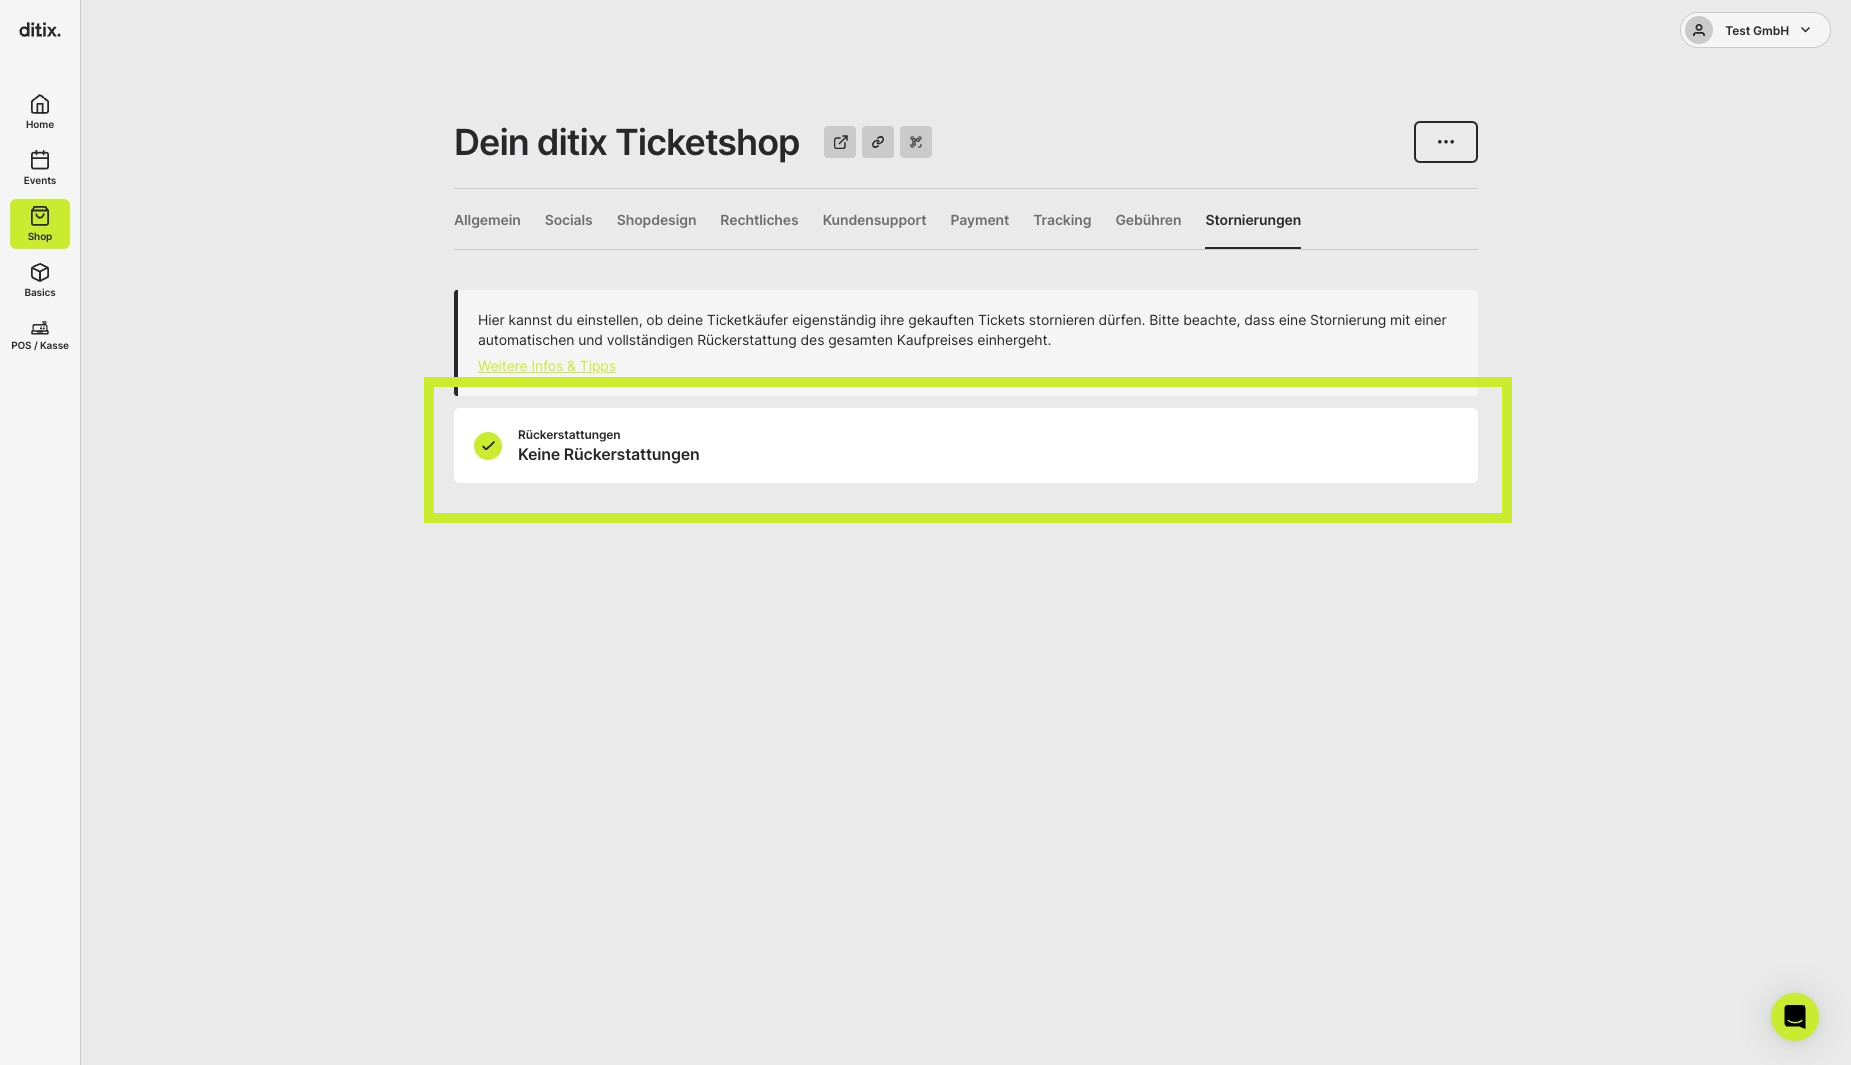Switch to the Shopdesign tab
Viewport: 1851px width, 1065px height.
tap(656, 220)
